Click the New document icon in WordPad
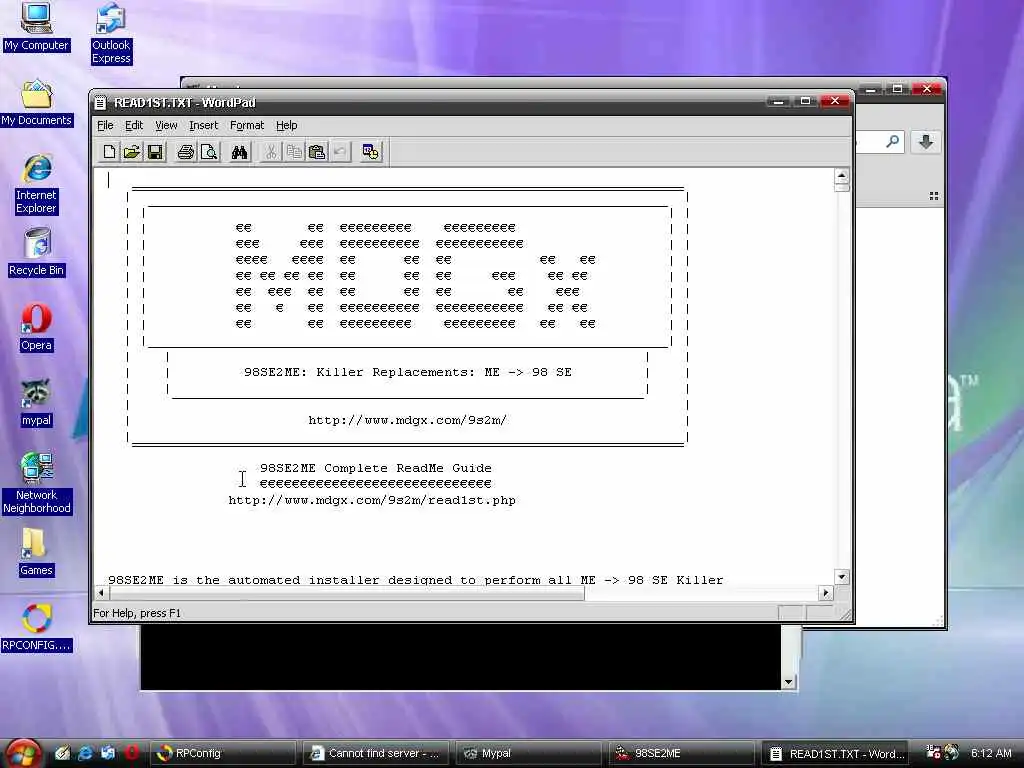 [109, 152]
